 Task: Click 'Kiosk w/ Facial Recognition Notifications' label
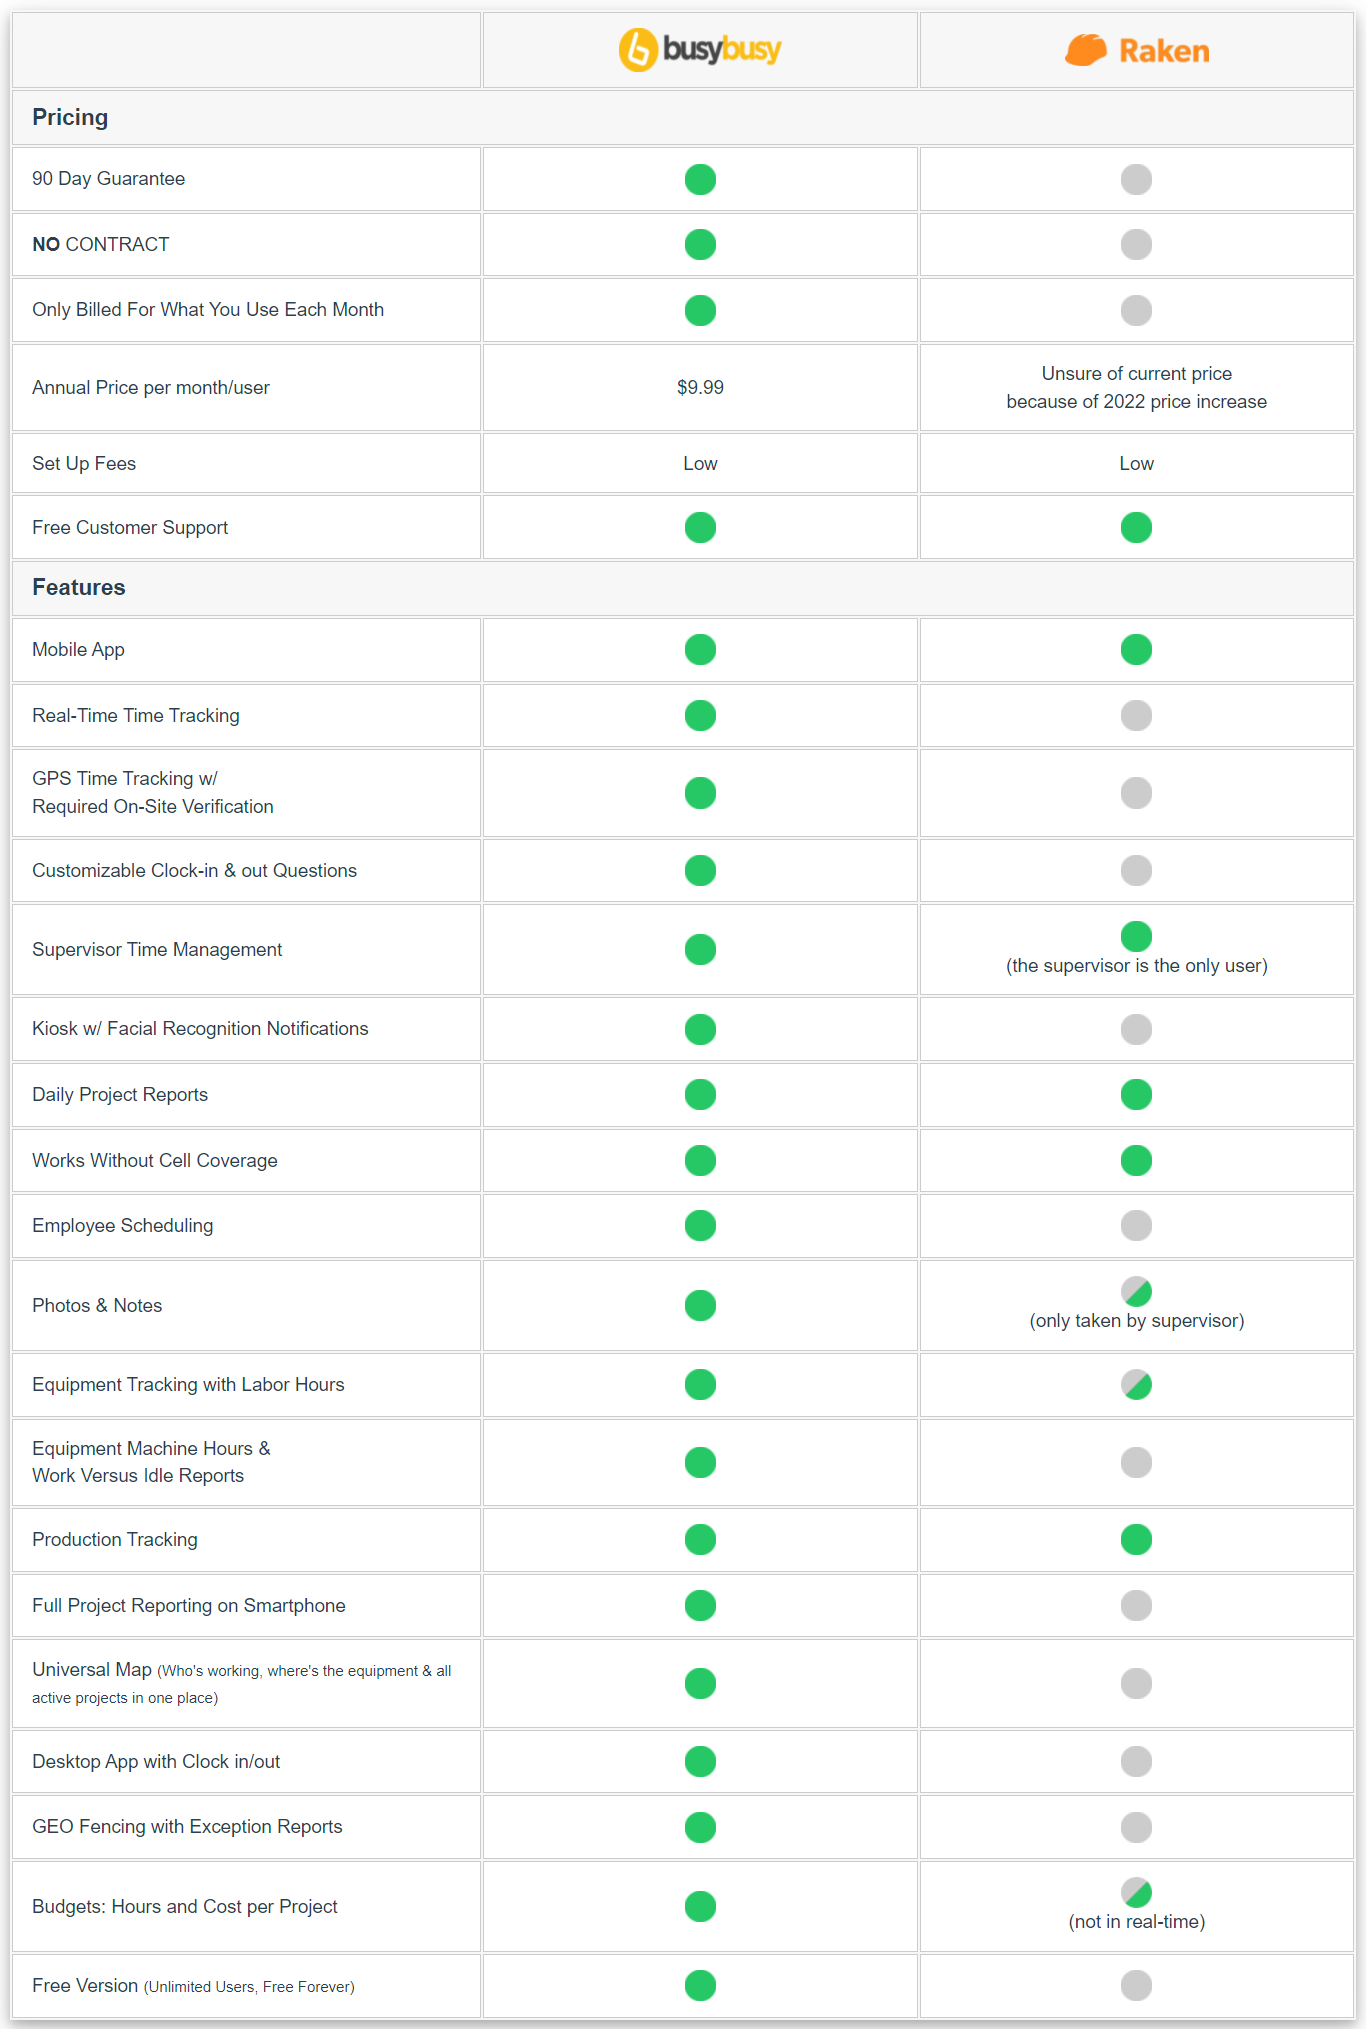coord(200,1028)
